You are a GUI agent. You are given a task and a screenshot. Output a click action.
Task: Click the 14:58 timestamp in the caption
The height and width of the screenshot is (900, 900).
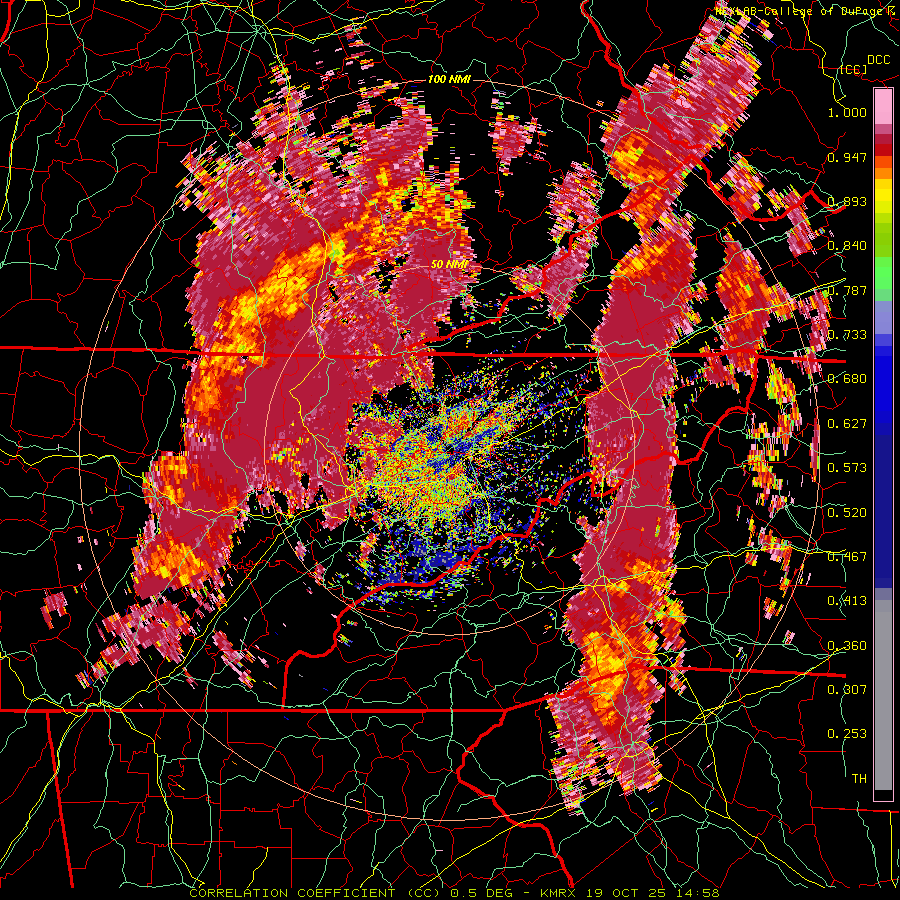click(x=699, y=893)
